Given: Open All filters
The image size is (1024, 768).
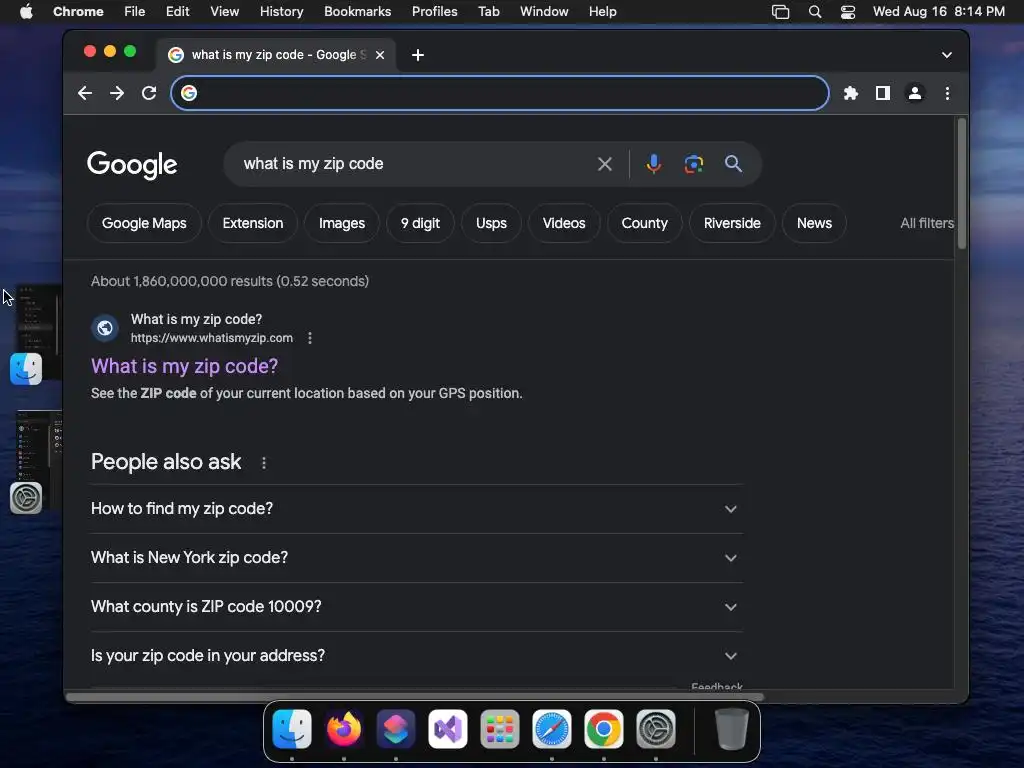Looking at the screenshot, I should (x=927, y=223).
